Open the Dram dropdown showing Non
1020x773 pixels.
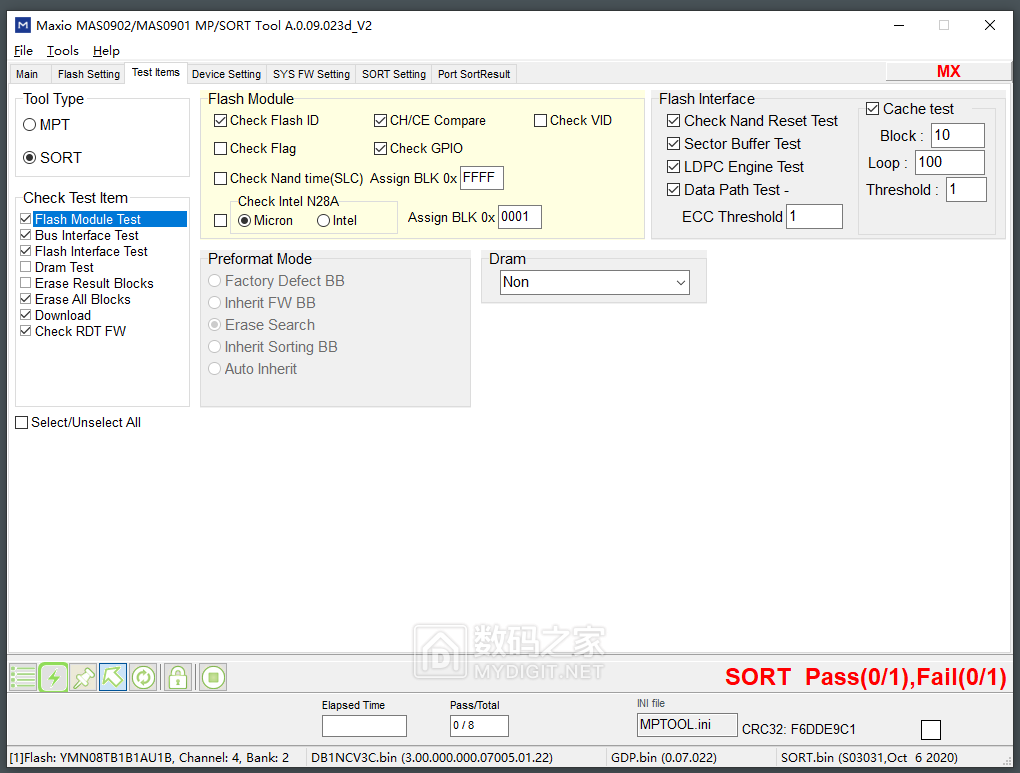[595, 282]
